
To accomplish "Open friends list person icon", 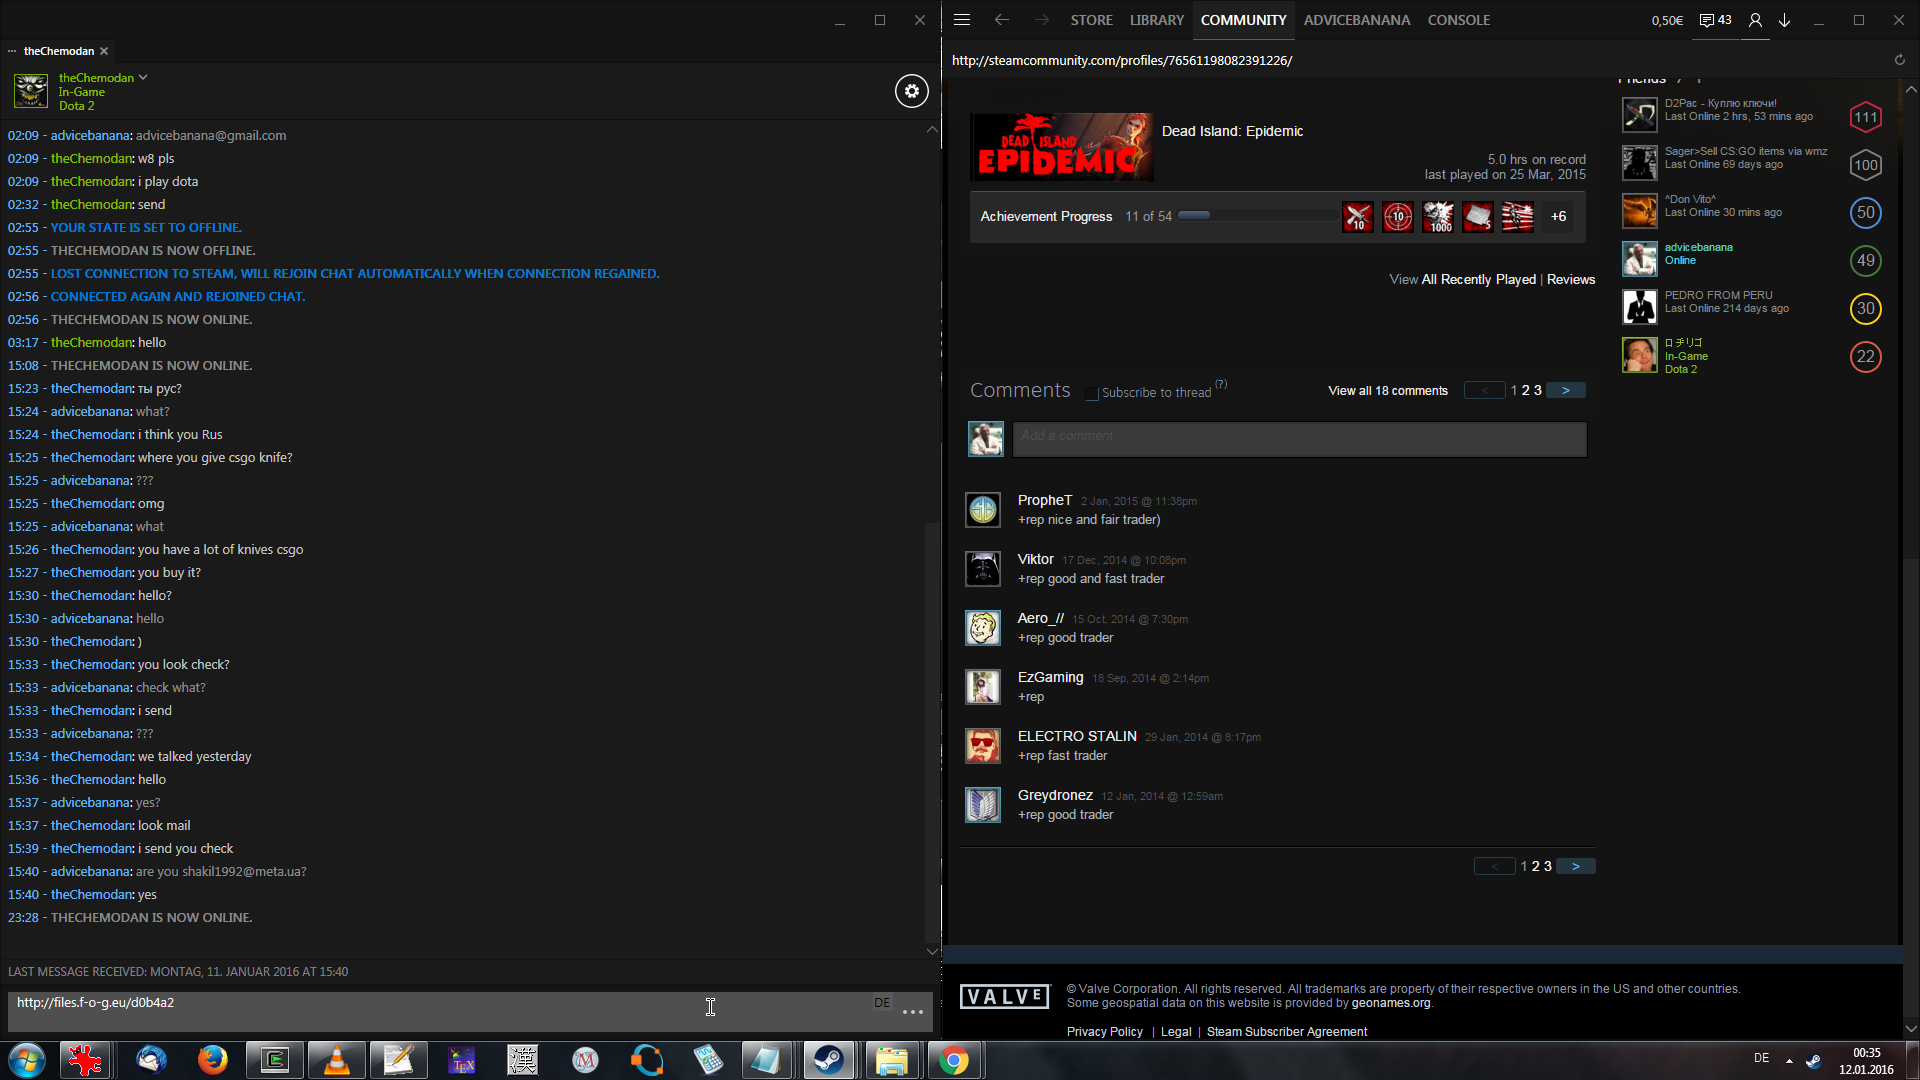I will 1755,20.
